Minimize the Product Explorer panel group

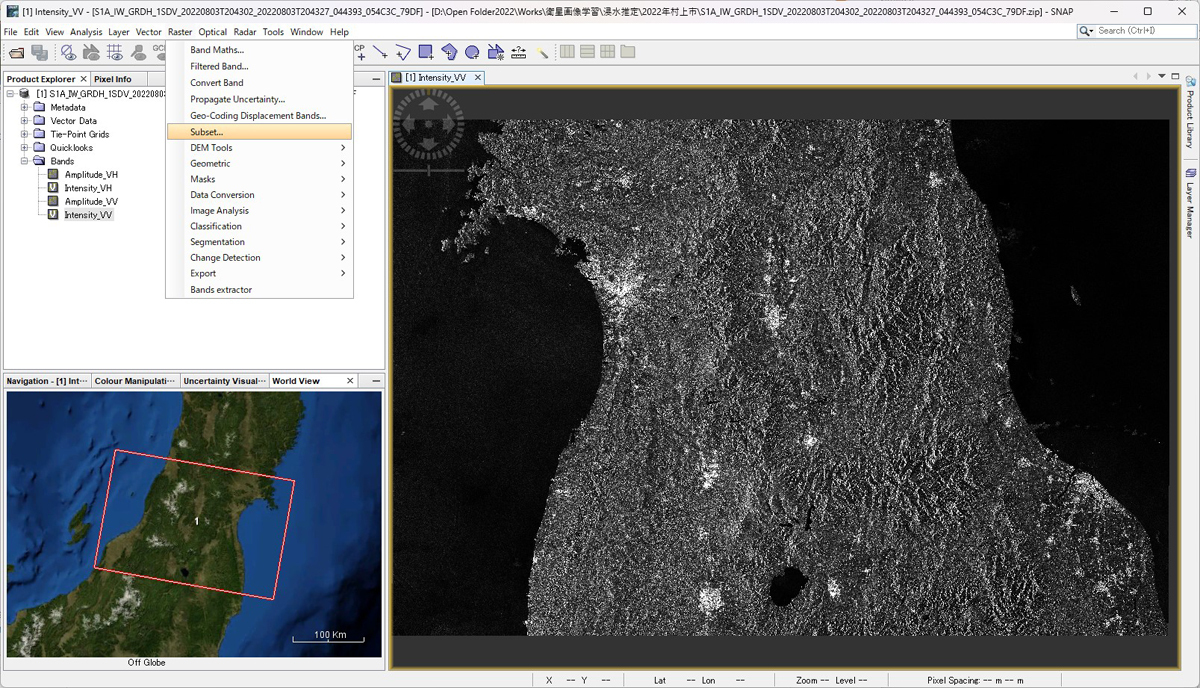click(376, 79)
